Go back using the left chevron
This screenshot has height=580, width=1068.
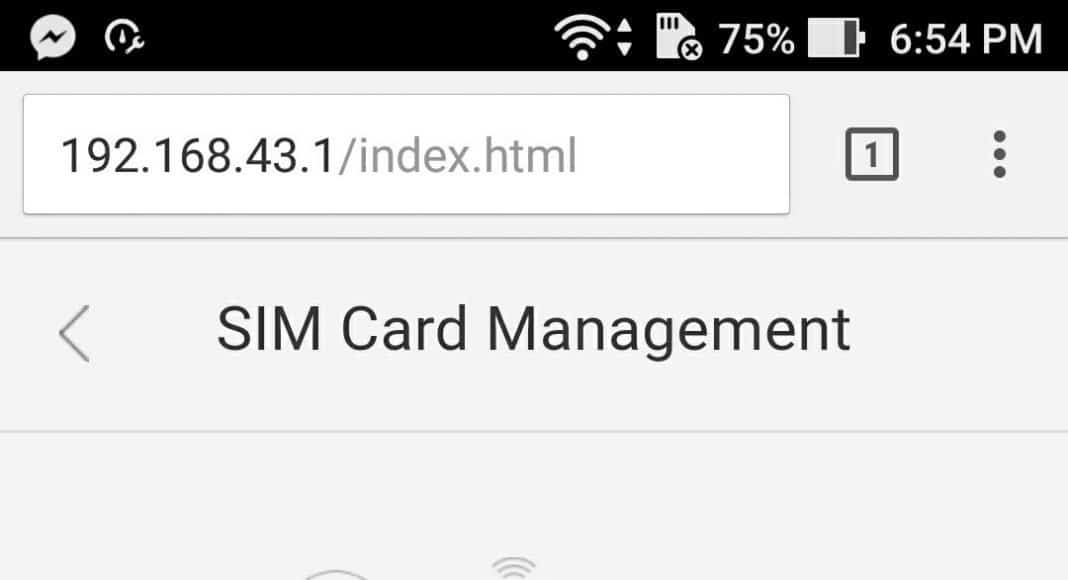(x=74, y=333)
